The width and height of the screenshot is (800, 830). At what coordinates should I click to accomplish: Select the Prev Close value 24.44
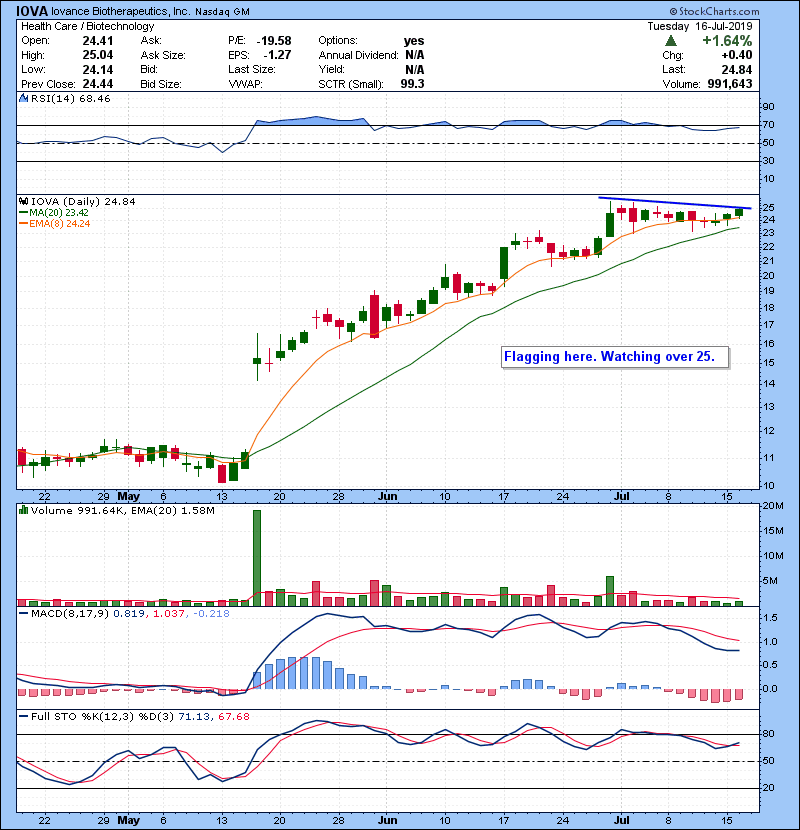pos(97,84)
